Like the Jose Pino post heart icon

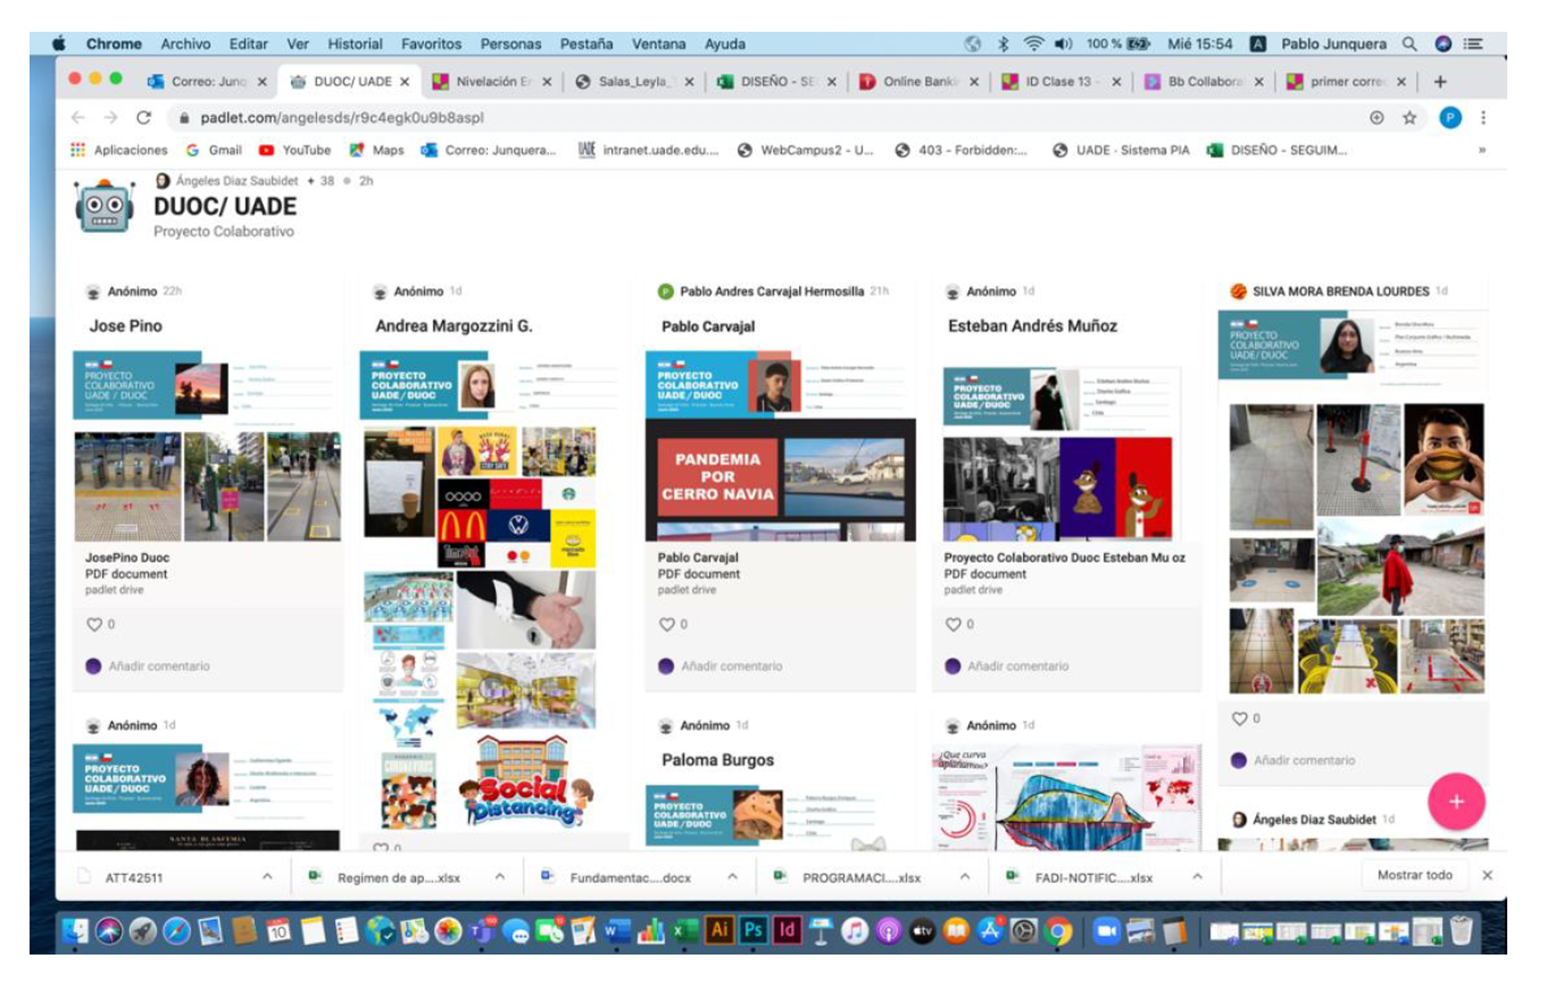click(x=94, y=624)
